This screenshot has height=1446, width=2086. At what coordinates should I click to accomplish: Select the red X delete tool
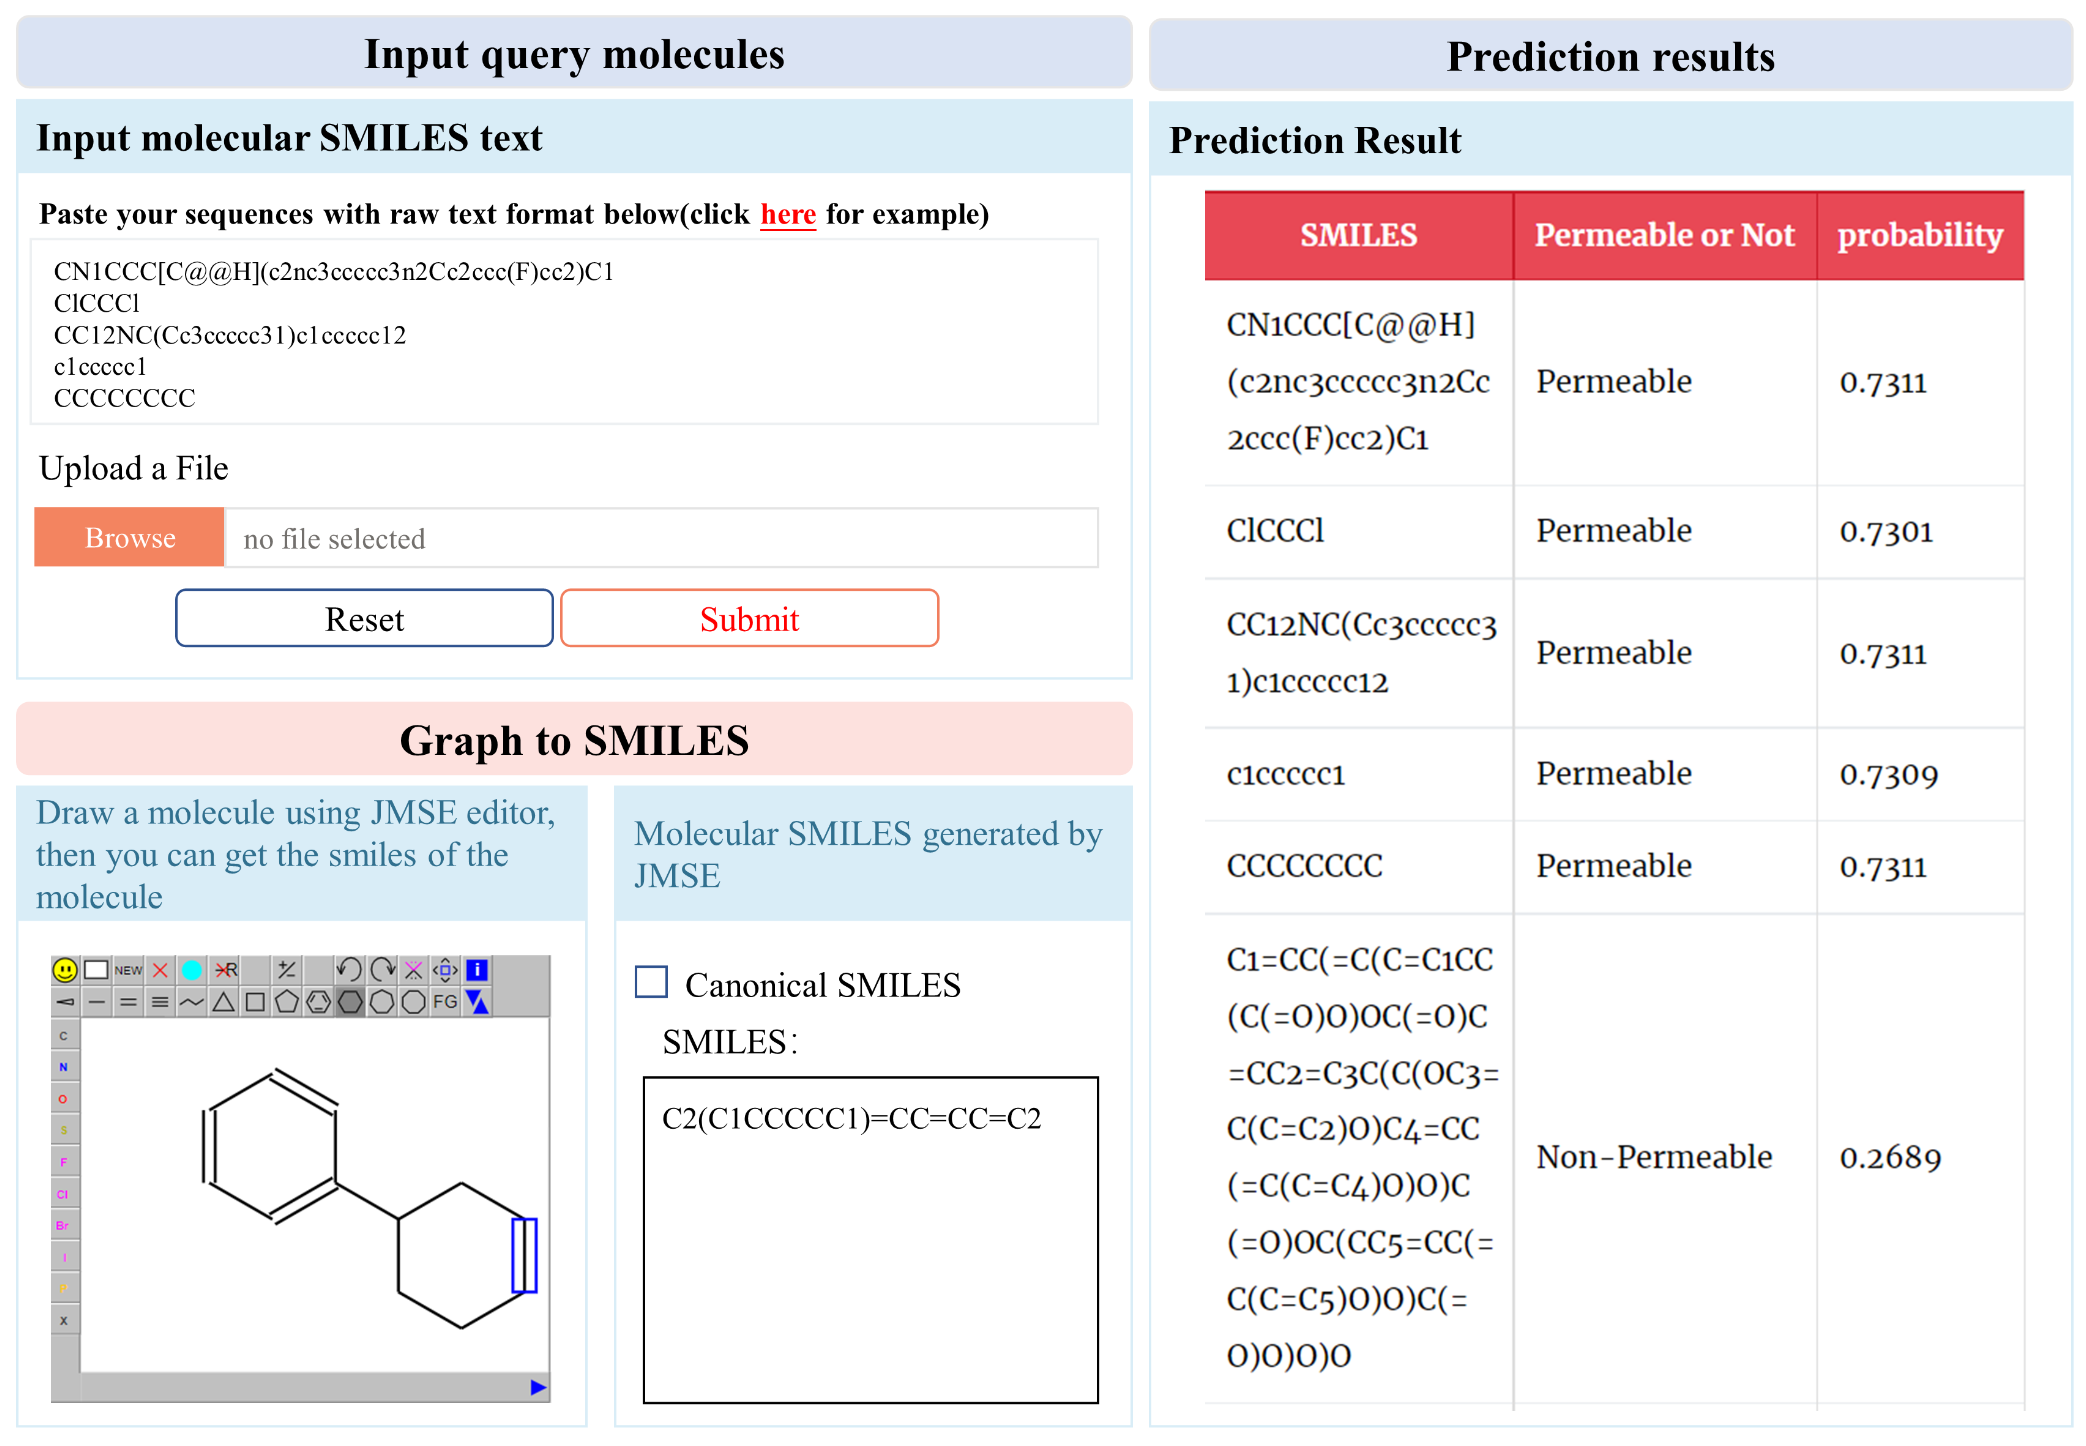[x=160, y=970]
